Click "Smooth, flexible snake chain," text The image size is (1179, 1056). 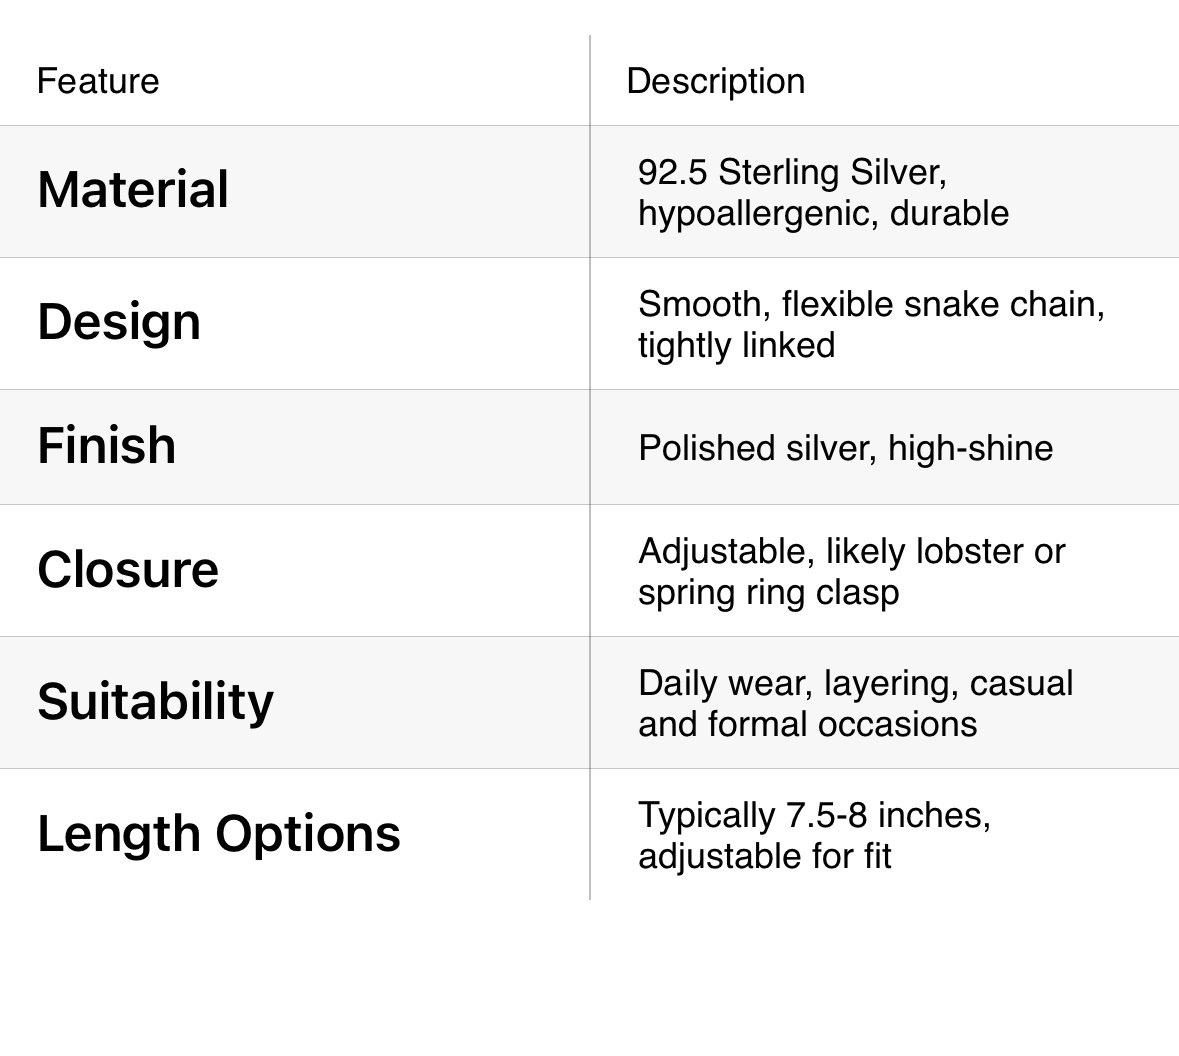click(x=871, y=304)
